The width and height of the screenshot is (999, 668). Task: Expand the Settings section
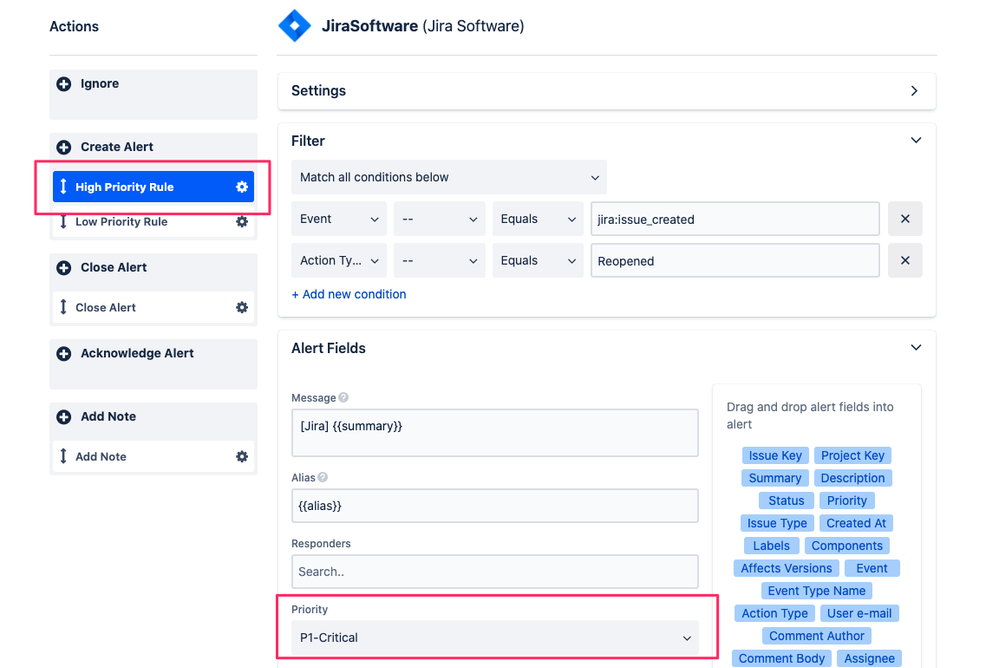coord(914,91)
